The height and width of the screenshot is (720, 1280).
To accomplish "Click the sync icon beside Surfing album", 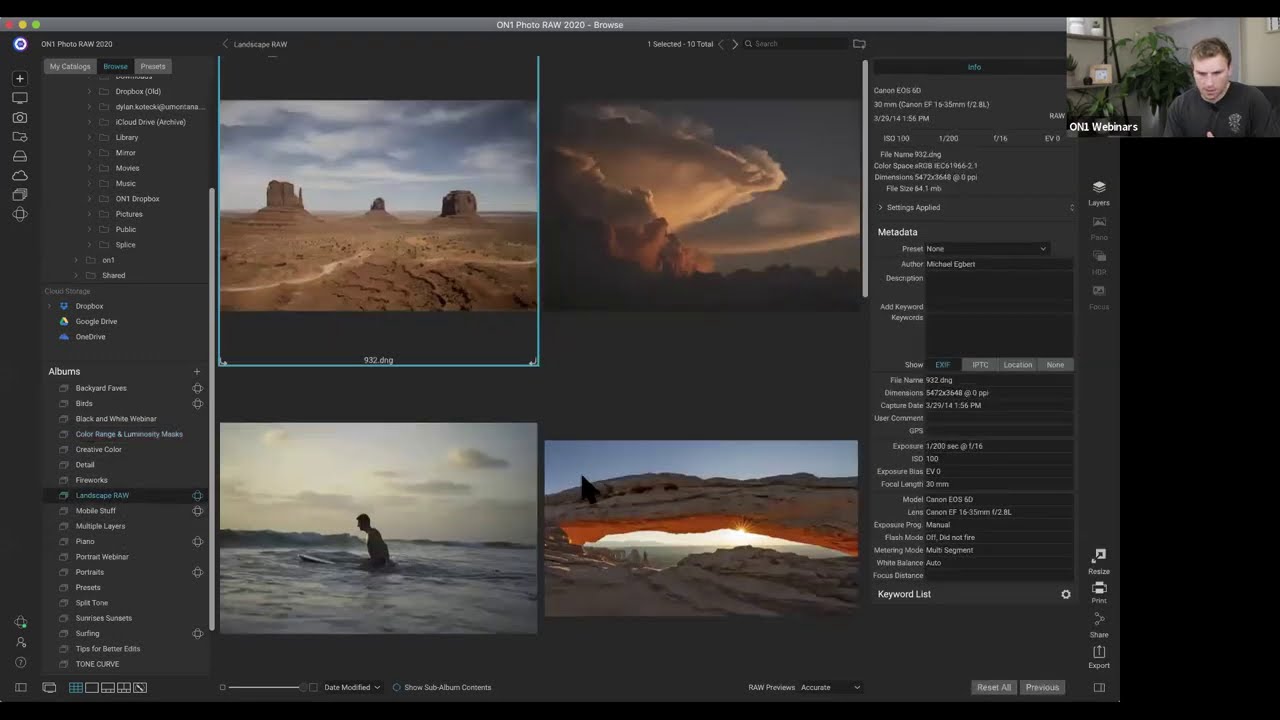I will 197,634.
